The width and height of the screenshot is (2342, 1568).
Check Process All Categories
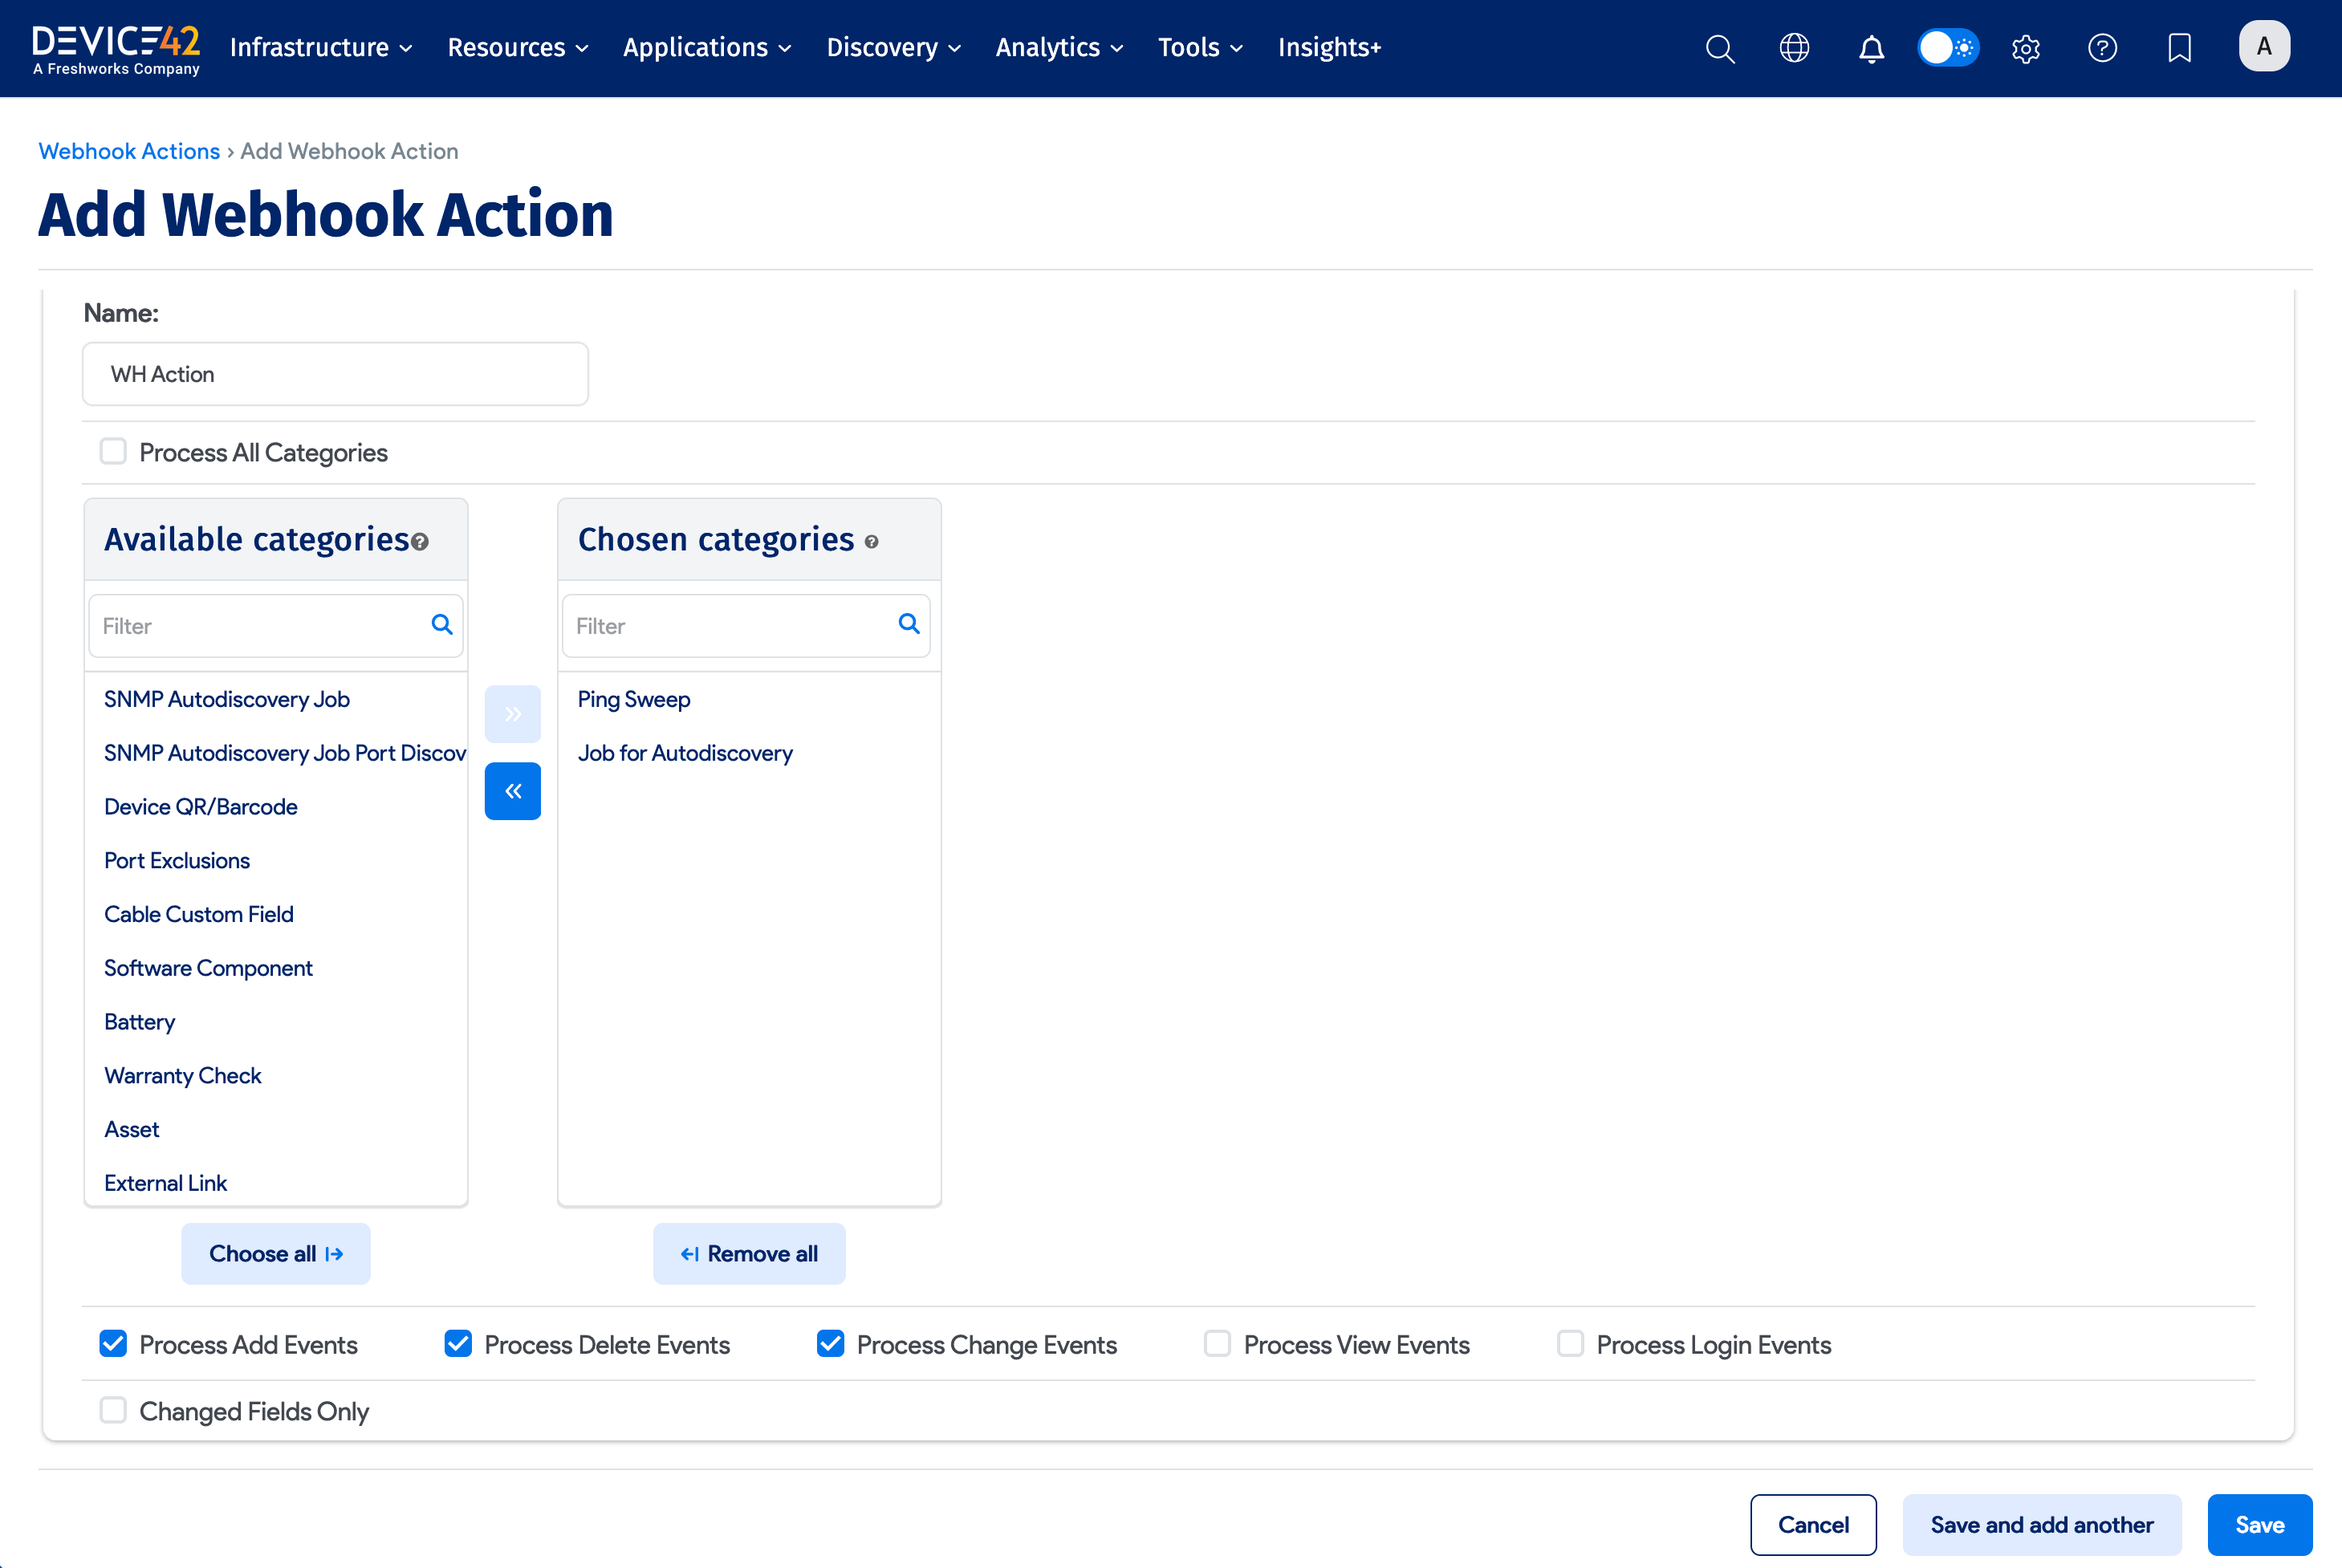pos(113,452)
